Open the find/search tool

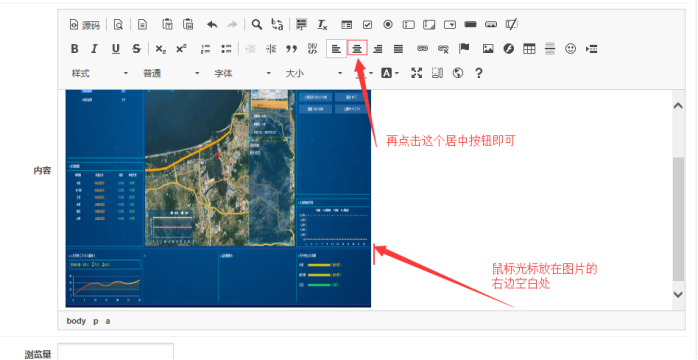pyautogui.click(x=257, y=24)
